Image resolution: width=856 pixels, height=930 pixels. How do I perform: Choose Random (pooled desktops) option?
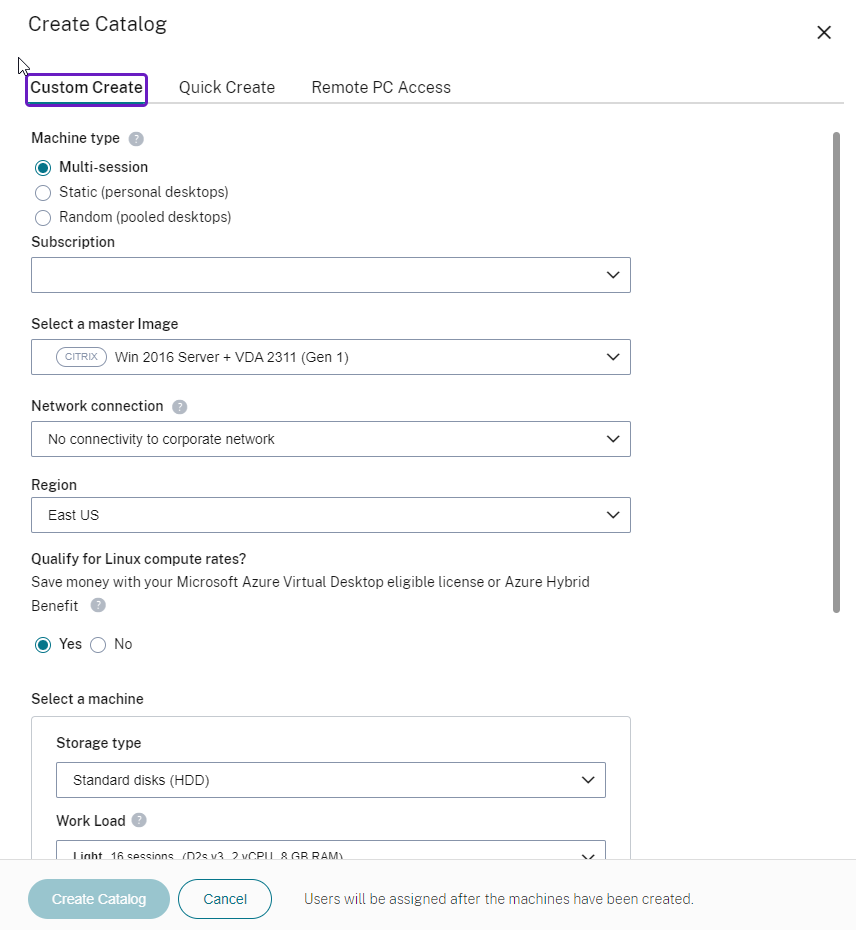[x=43, y=218]
